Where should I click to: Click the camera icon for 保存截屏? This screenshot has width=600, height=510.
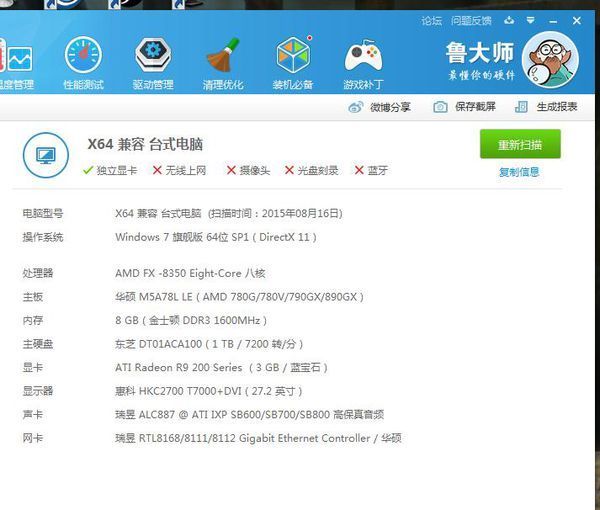(440, 107)
